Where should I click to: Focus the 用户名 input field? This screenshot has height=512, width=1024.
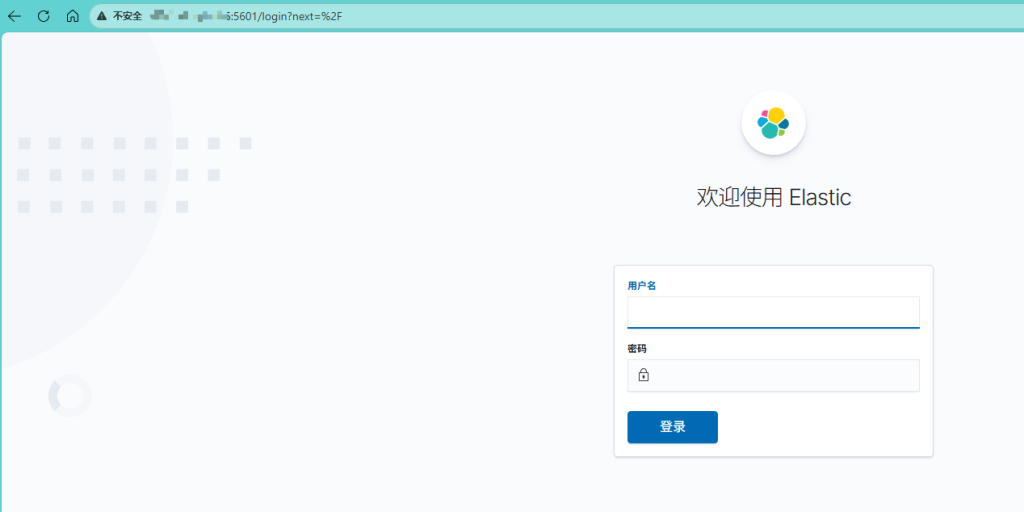773,311
